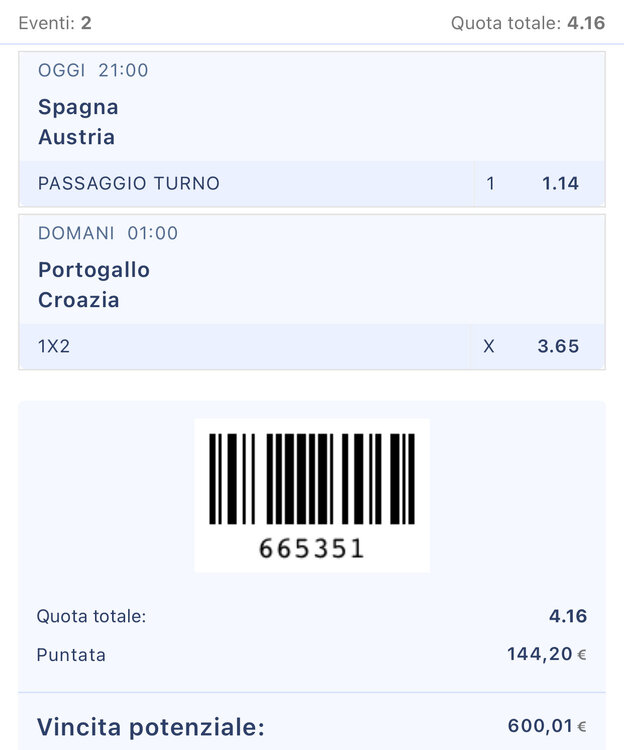Tap OGGI 21:00 event time
Screen dimensions: 624x750
pyautogui.click(x=93, y=70)
